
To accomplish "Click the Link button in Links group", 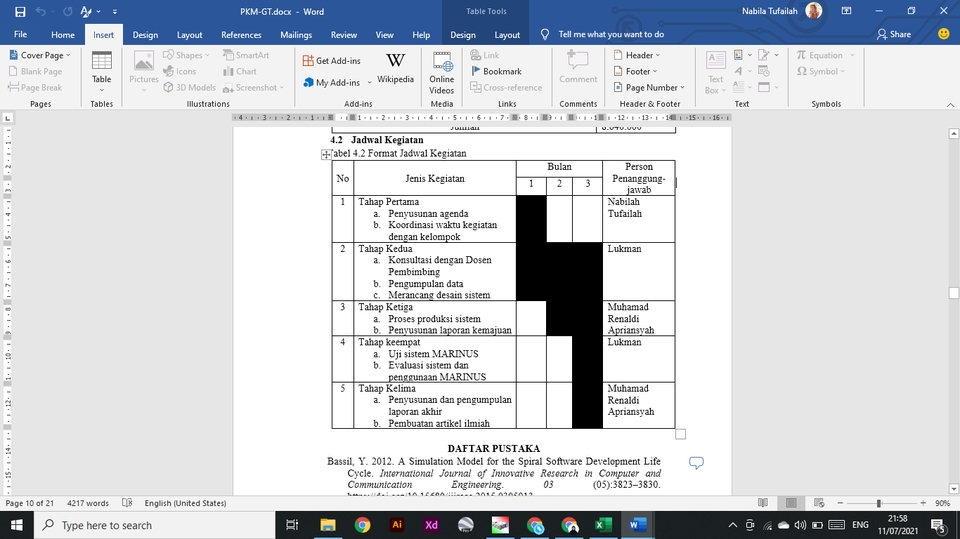I will pyautogui.click(x=485, y=55).
